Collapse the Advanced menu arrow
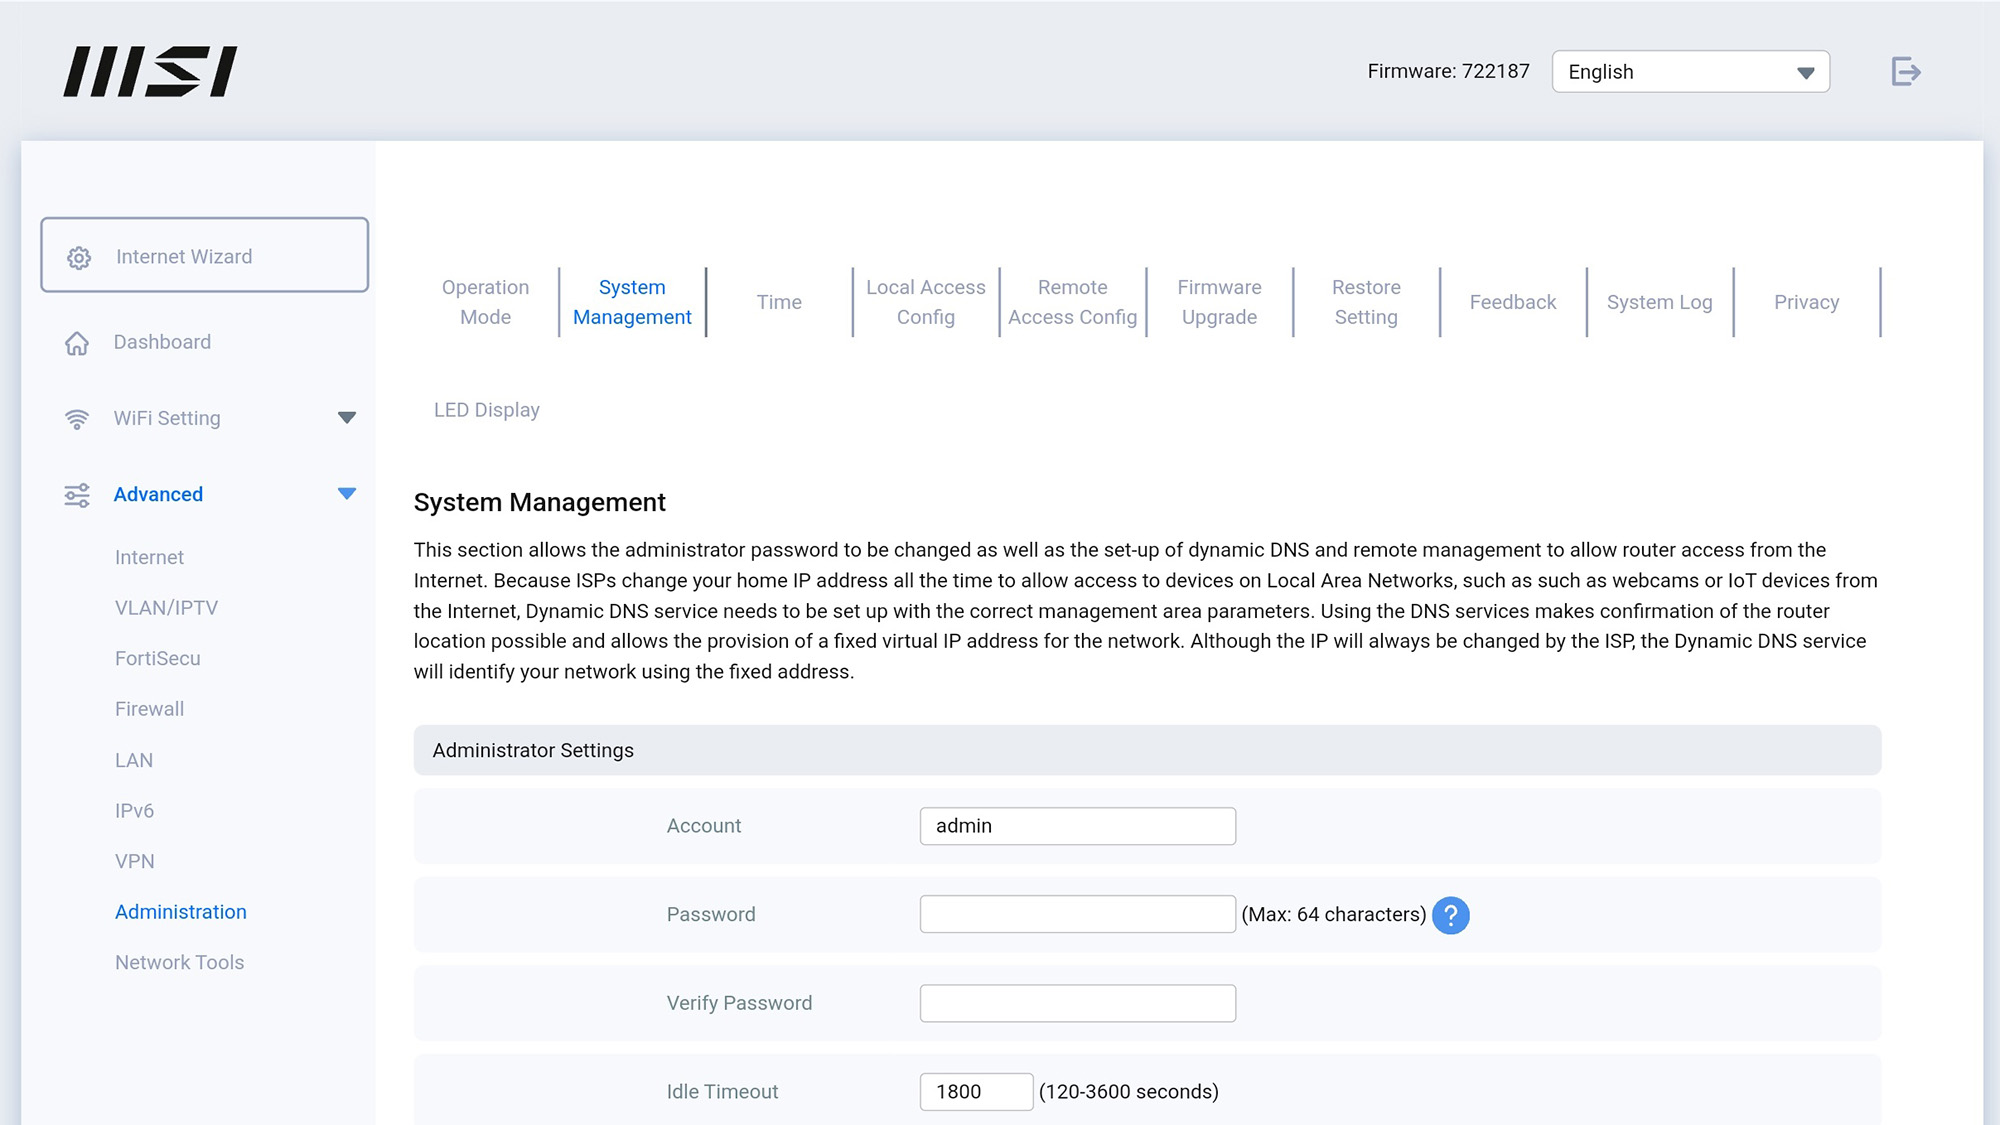Screen dimensions: 2000x1125 (346, 494)
